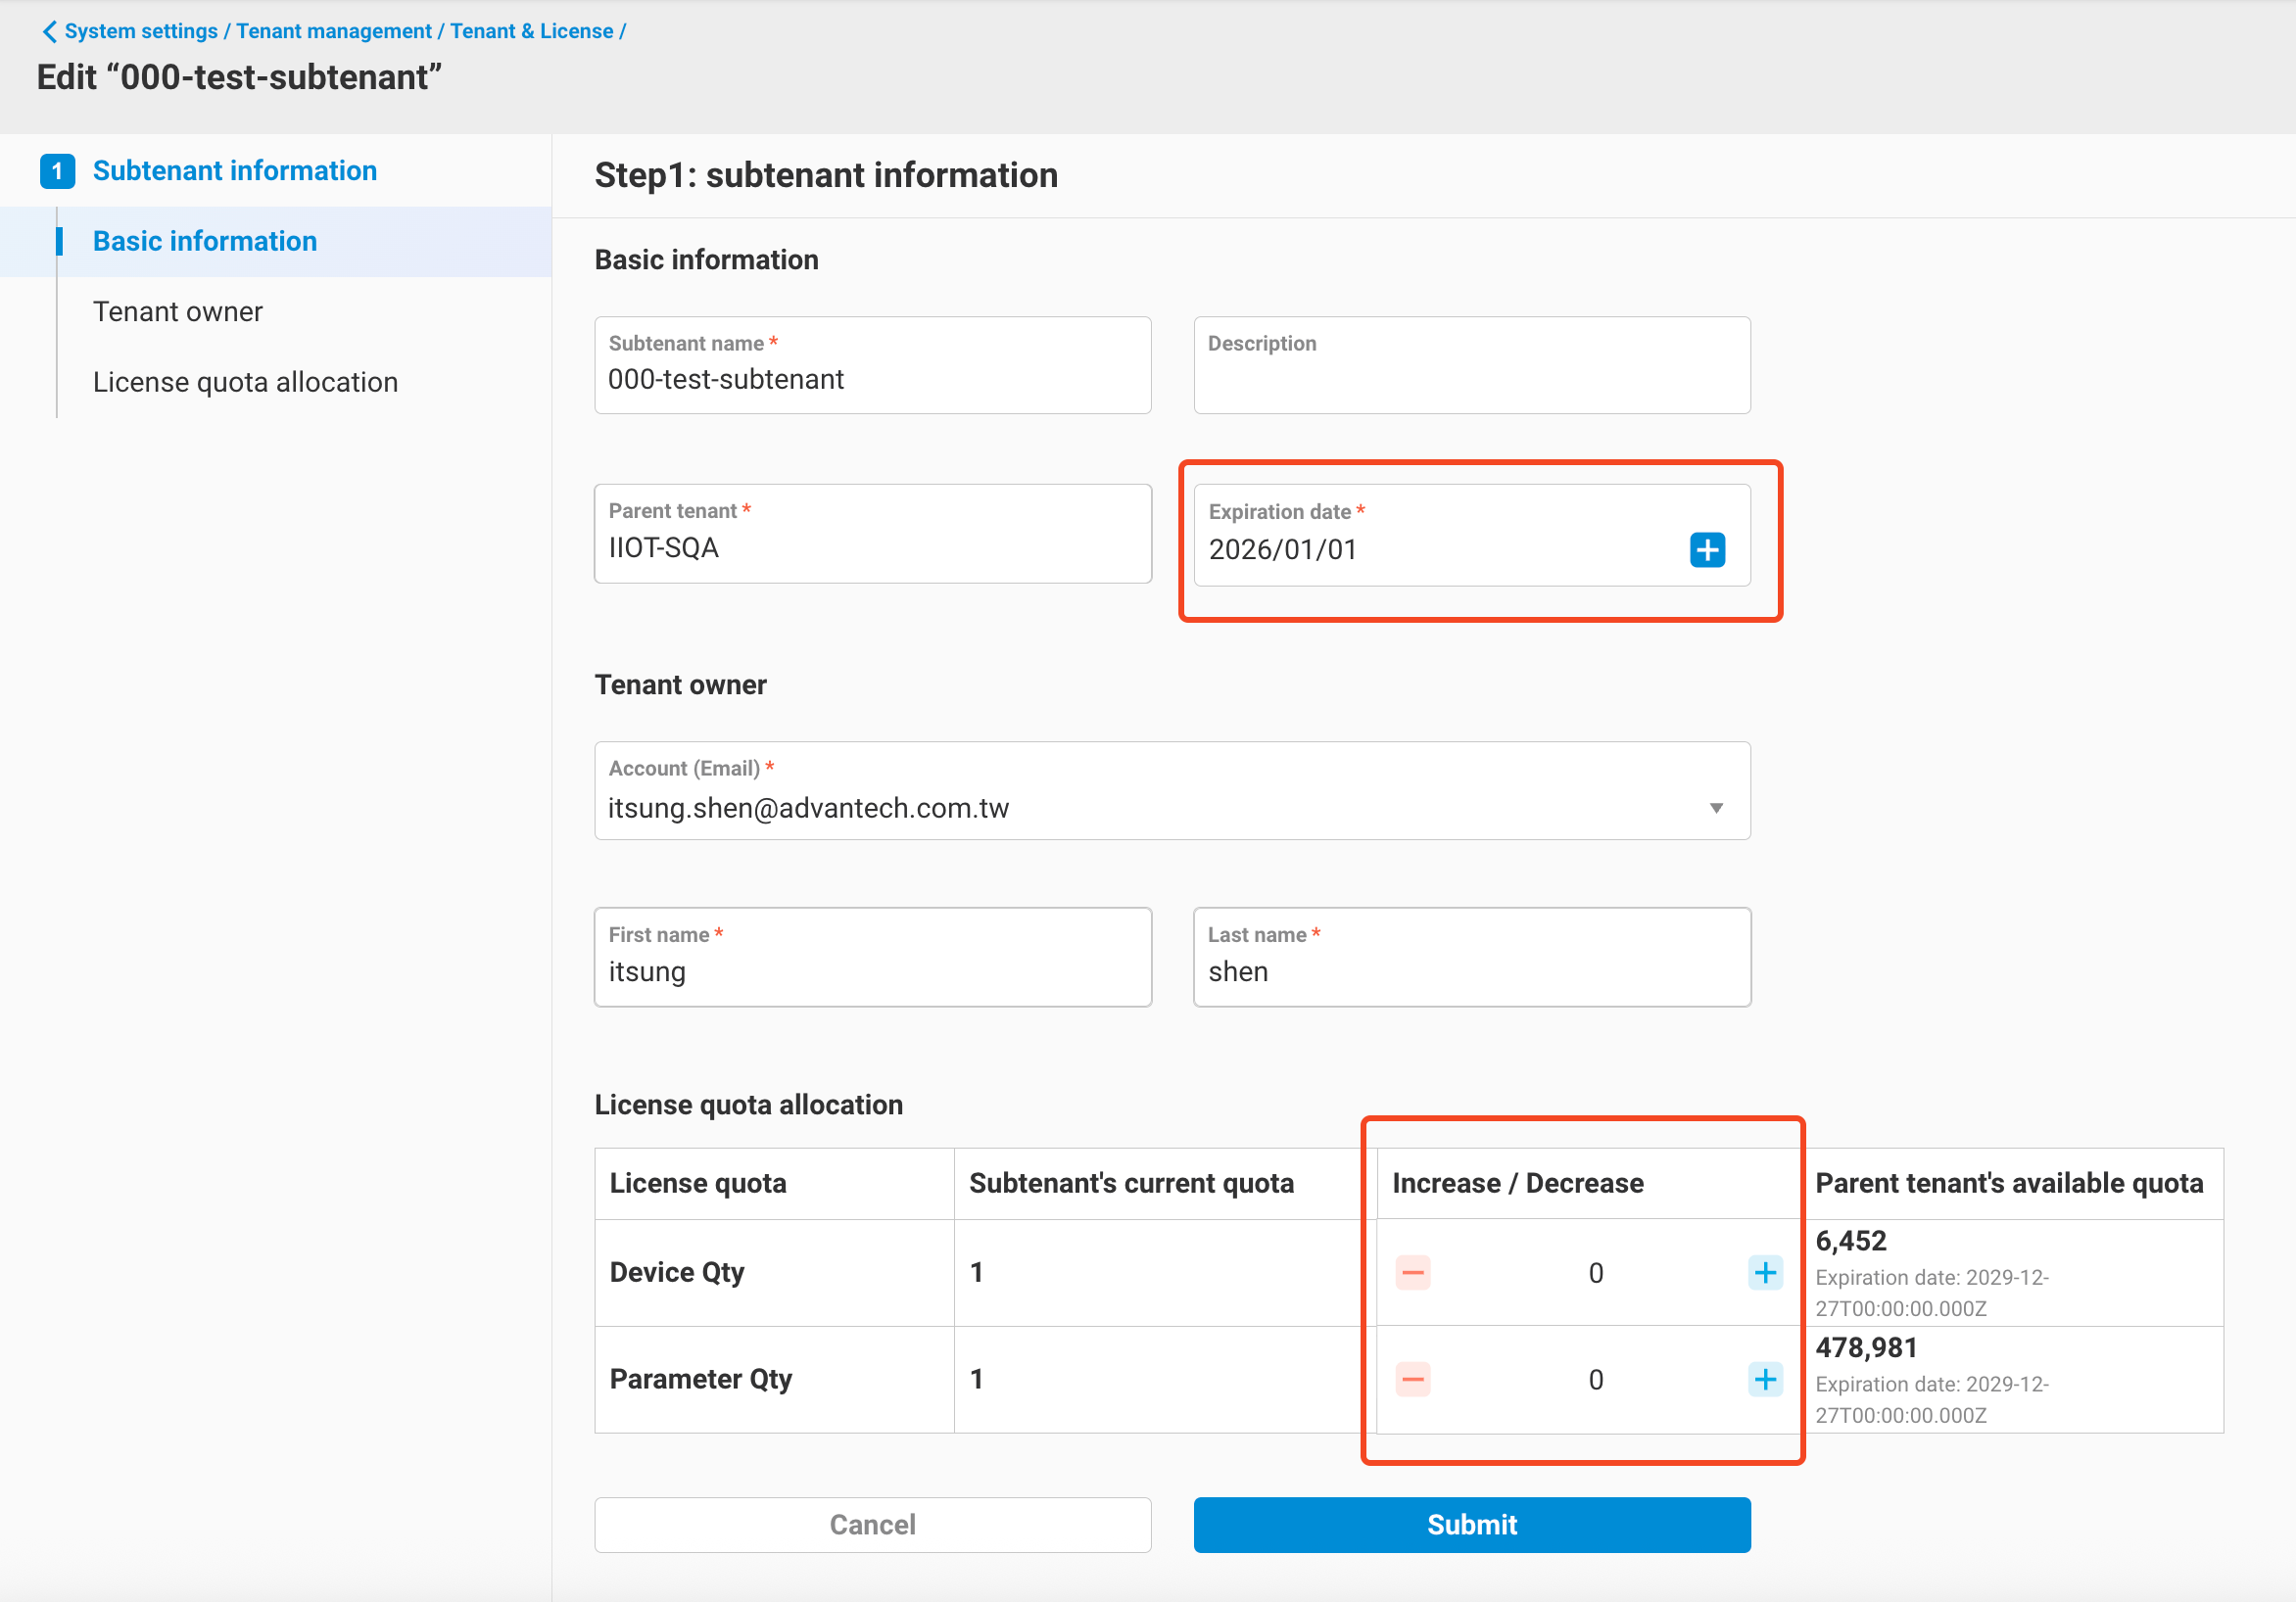Screen dimensions: 2296x1602
Task: Open the 'Tenant management' breadcrumb link
Action: (x=334, y=31)
